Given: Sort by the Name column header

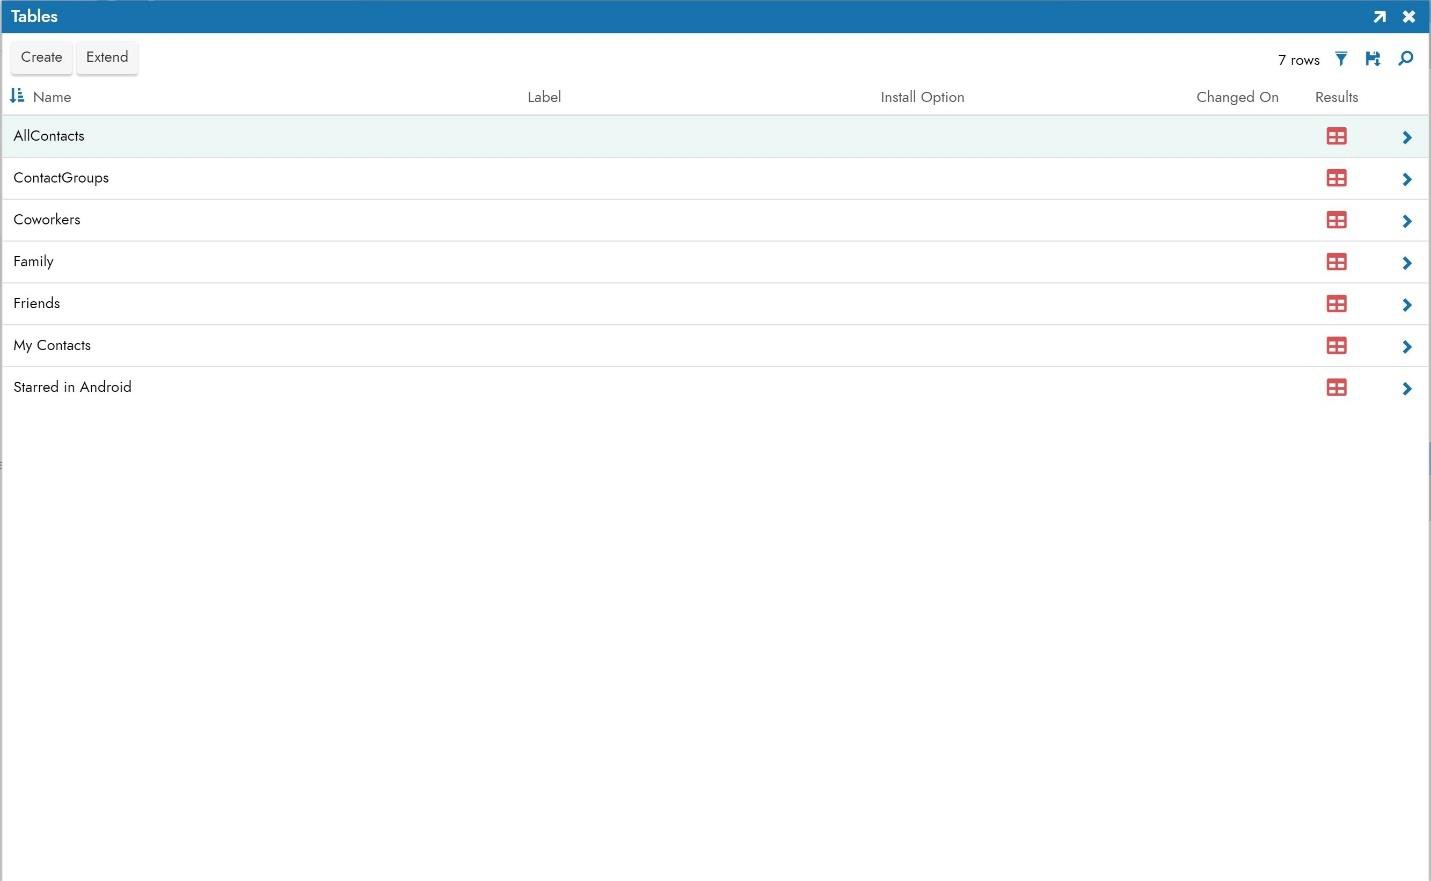Looking at the screenshot, I should pos(52,97).
